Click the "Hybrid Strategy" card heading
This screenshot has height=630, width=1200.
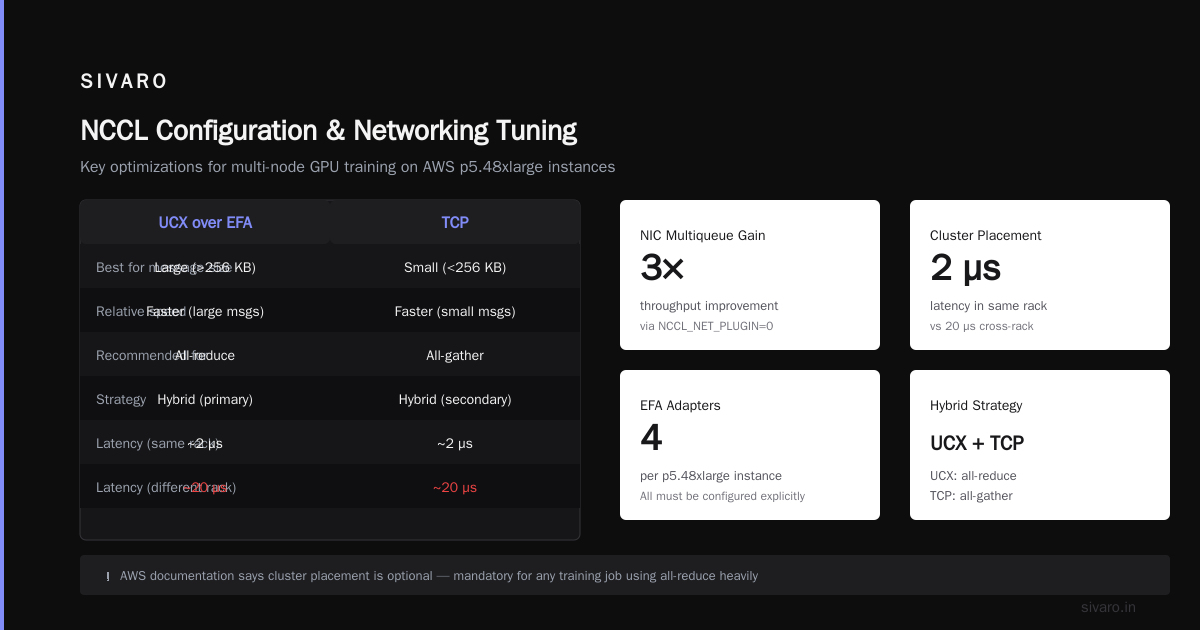976,405
